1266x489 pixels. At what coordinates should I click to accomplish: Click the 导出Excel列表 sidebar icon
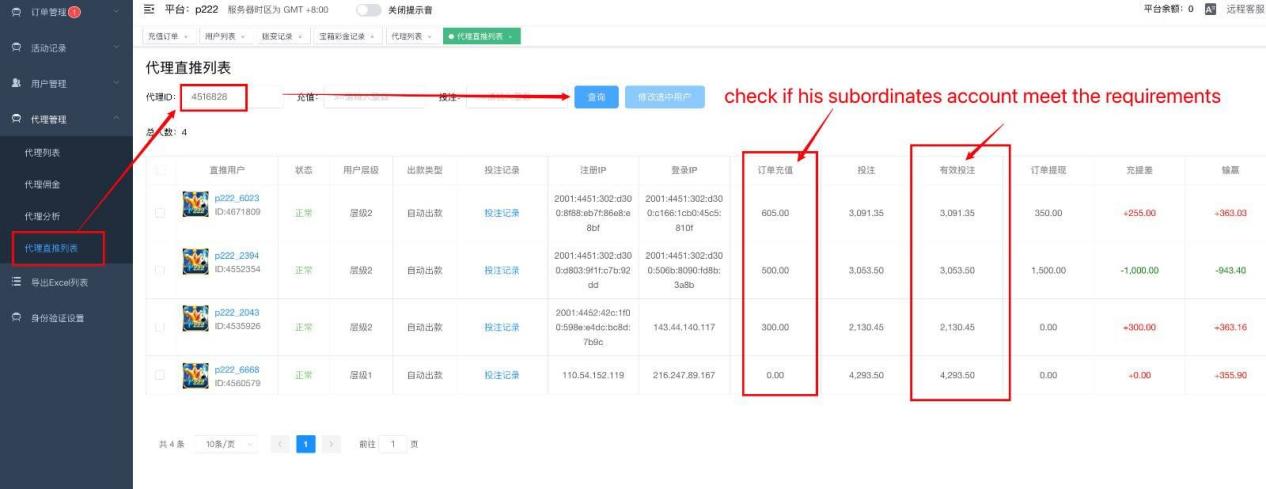coord(15,282)
